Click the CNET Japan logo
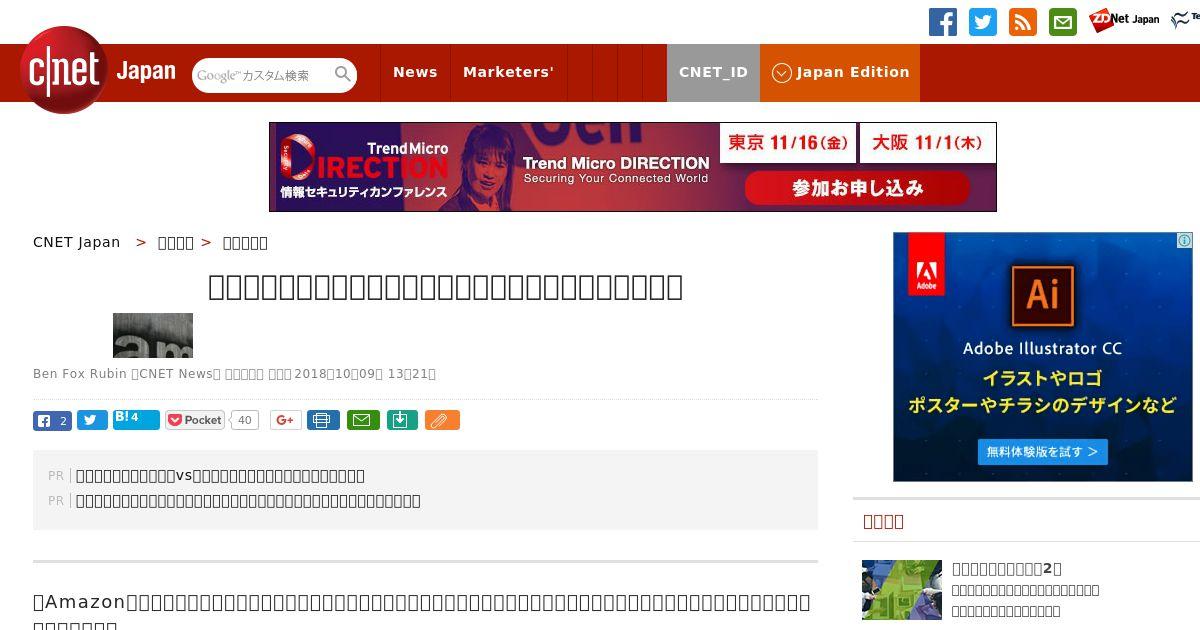Viewport: 1200px width, 630px height. click(98, 71)
